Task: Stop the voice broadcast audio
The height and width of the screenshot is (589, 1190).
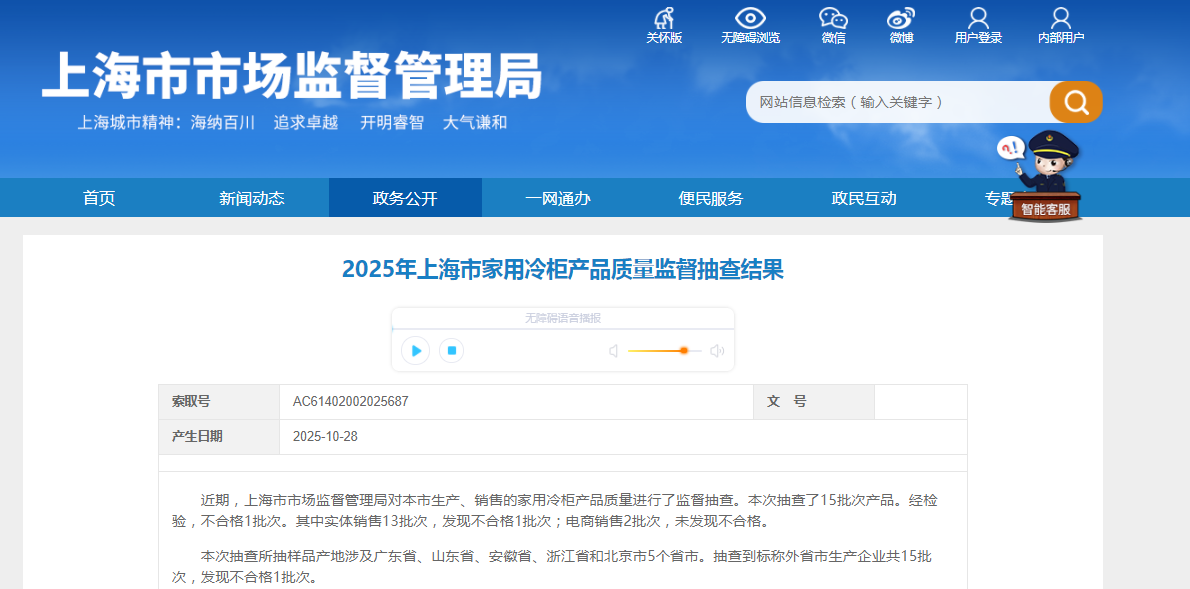Action: pyautogui.click(x=452, y=351)
